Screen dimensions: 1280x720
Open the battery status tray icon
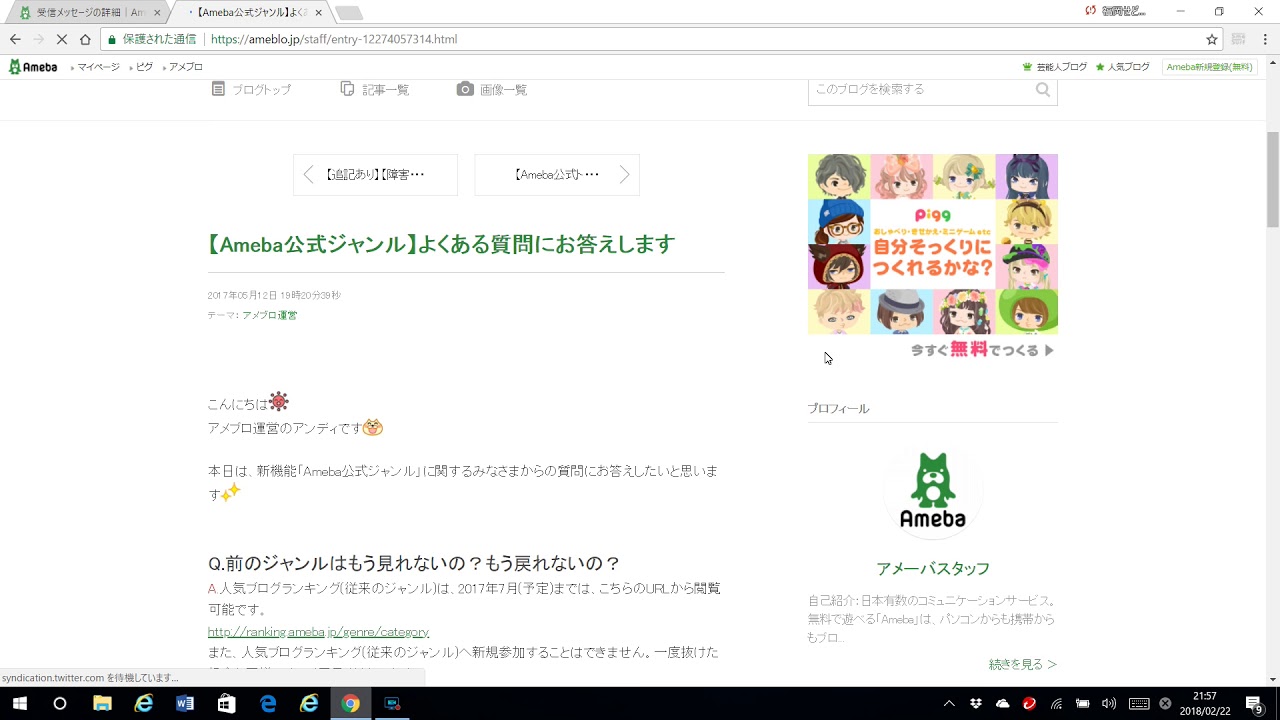[1082, 703]
